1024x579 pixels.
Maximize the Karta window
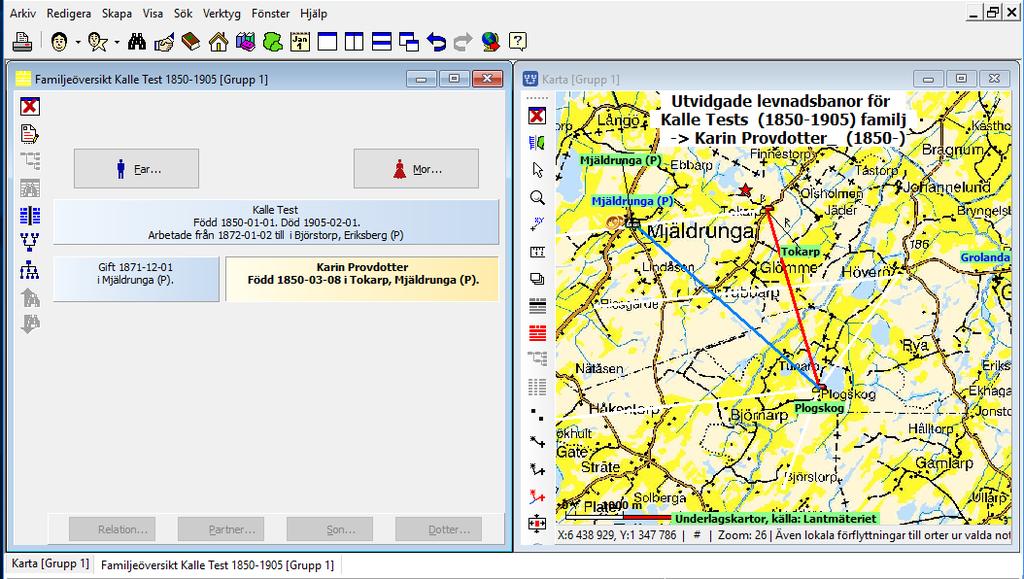pos(961,79)
